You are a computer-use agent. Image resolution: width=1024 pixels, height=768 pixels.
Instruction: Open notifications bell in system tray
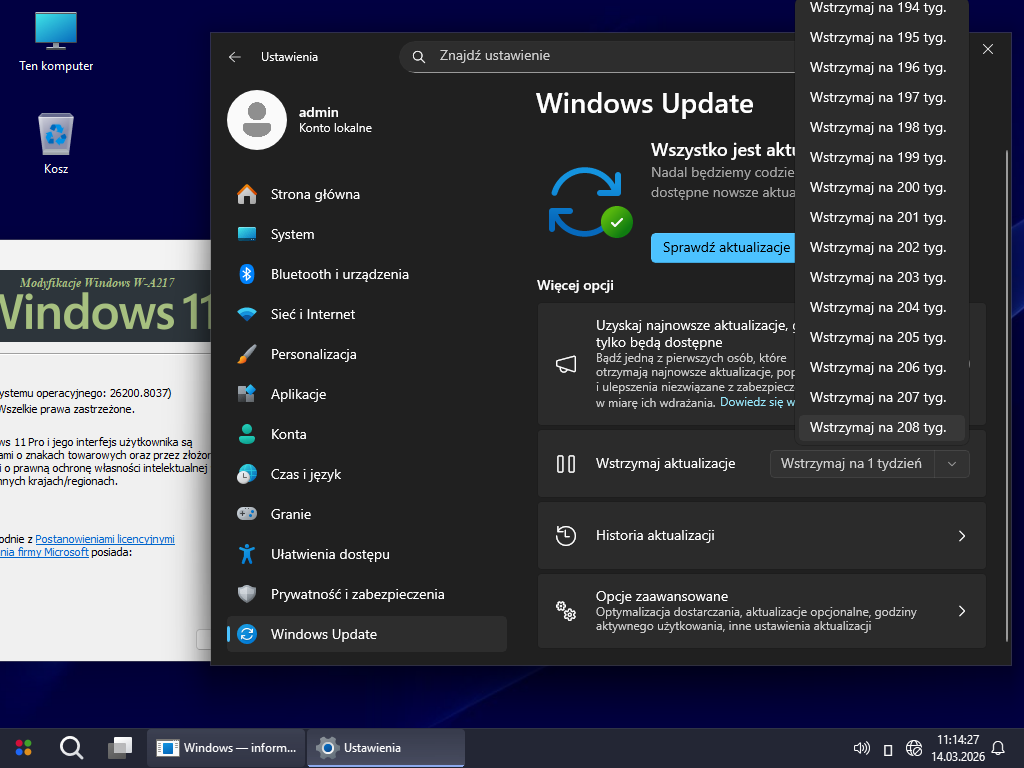(997, 748)
